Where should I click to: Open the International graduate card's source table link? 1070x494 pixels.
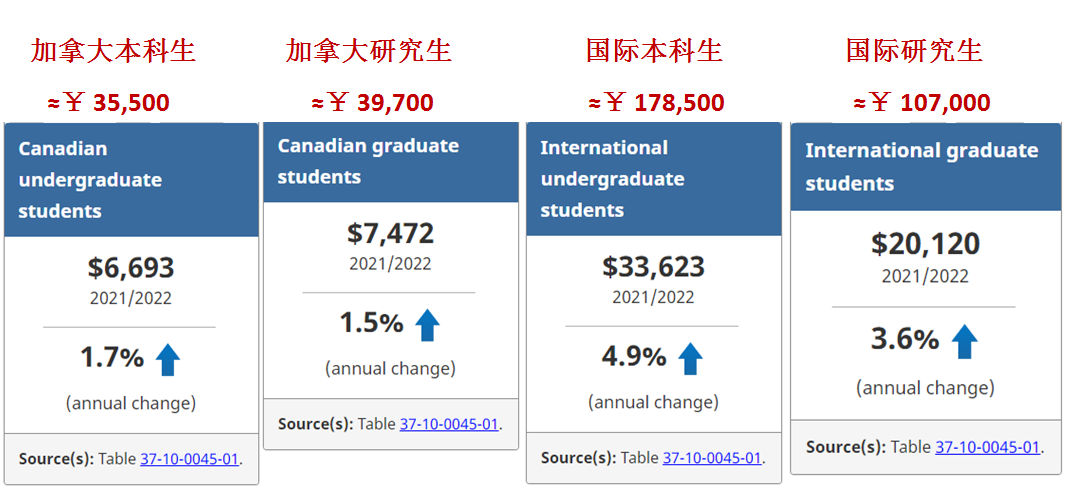coord(987,447)
